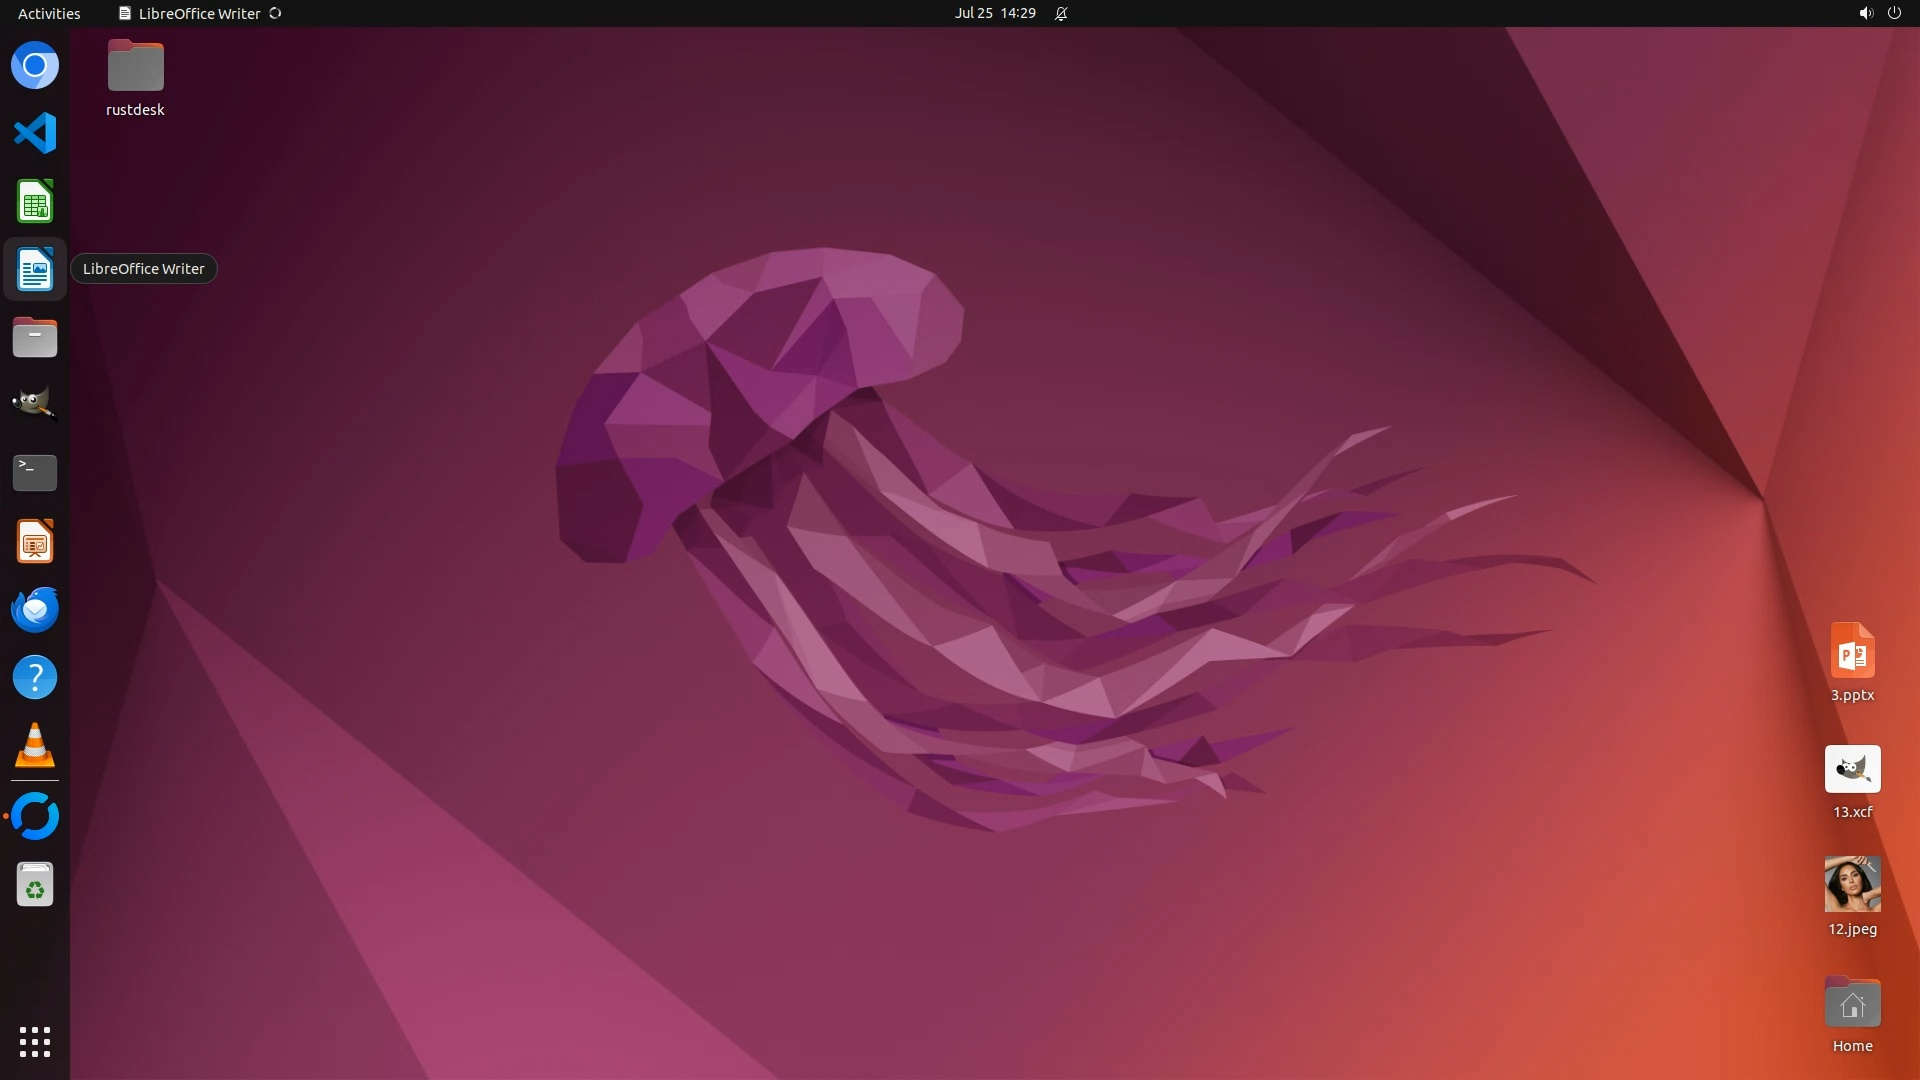Open LibreOffice Writer app menu in top bar
This screenshot has height=1080, width=1920.
[199, 13]
